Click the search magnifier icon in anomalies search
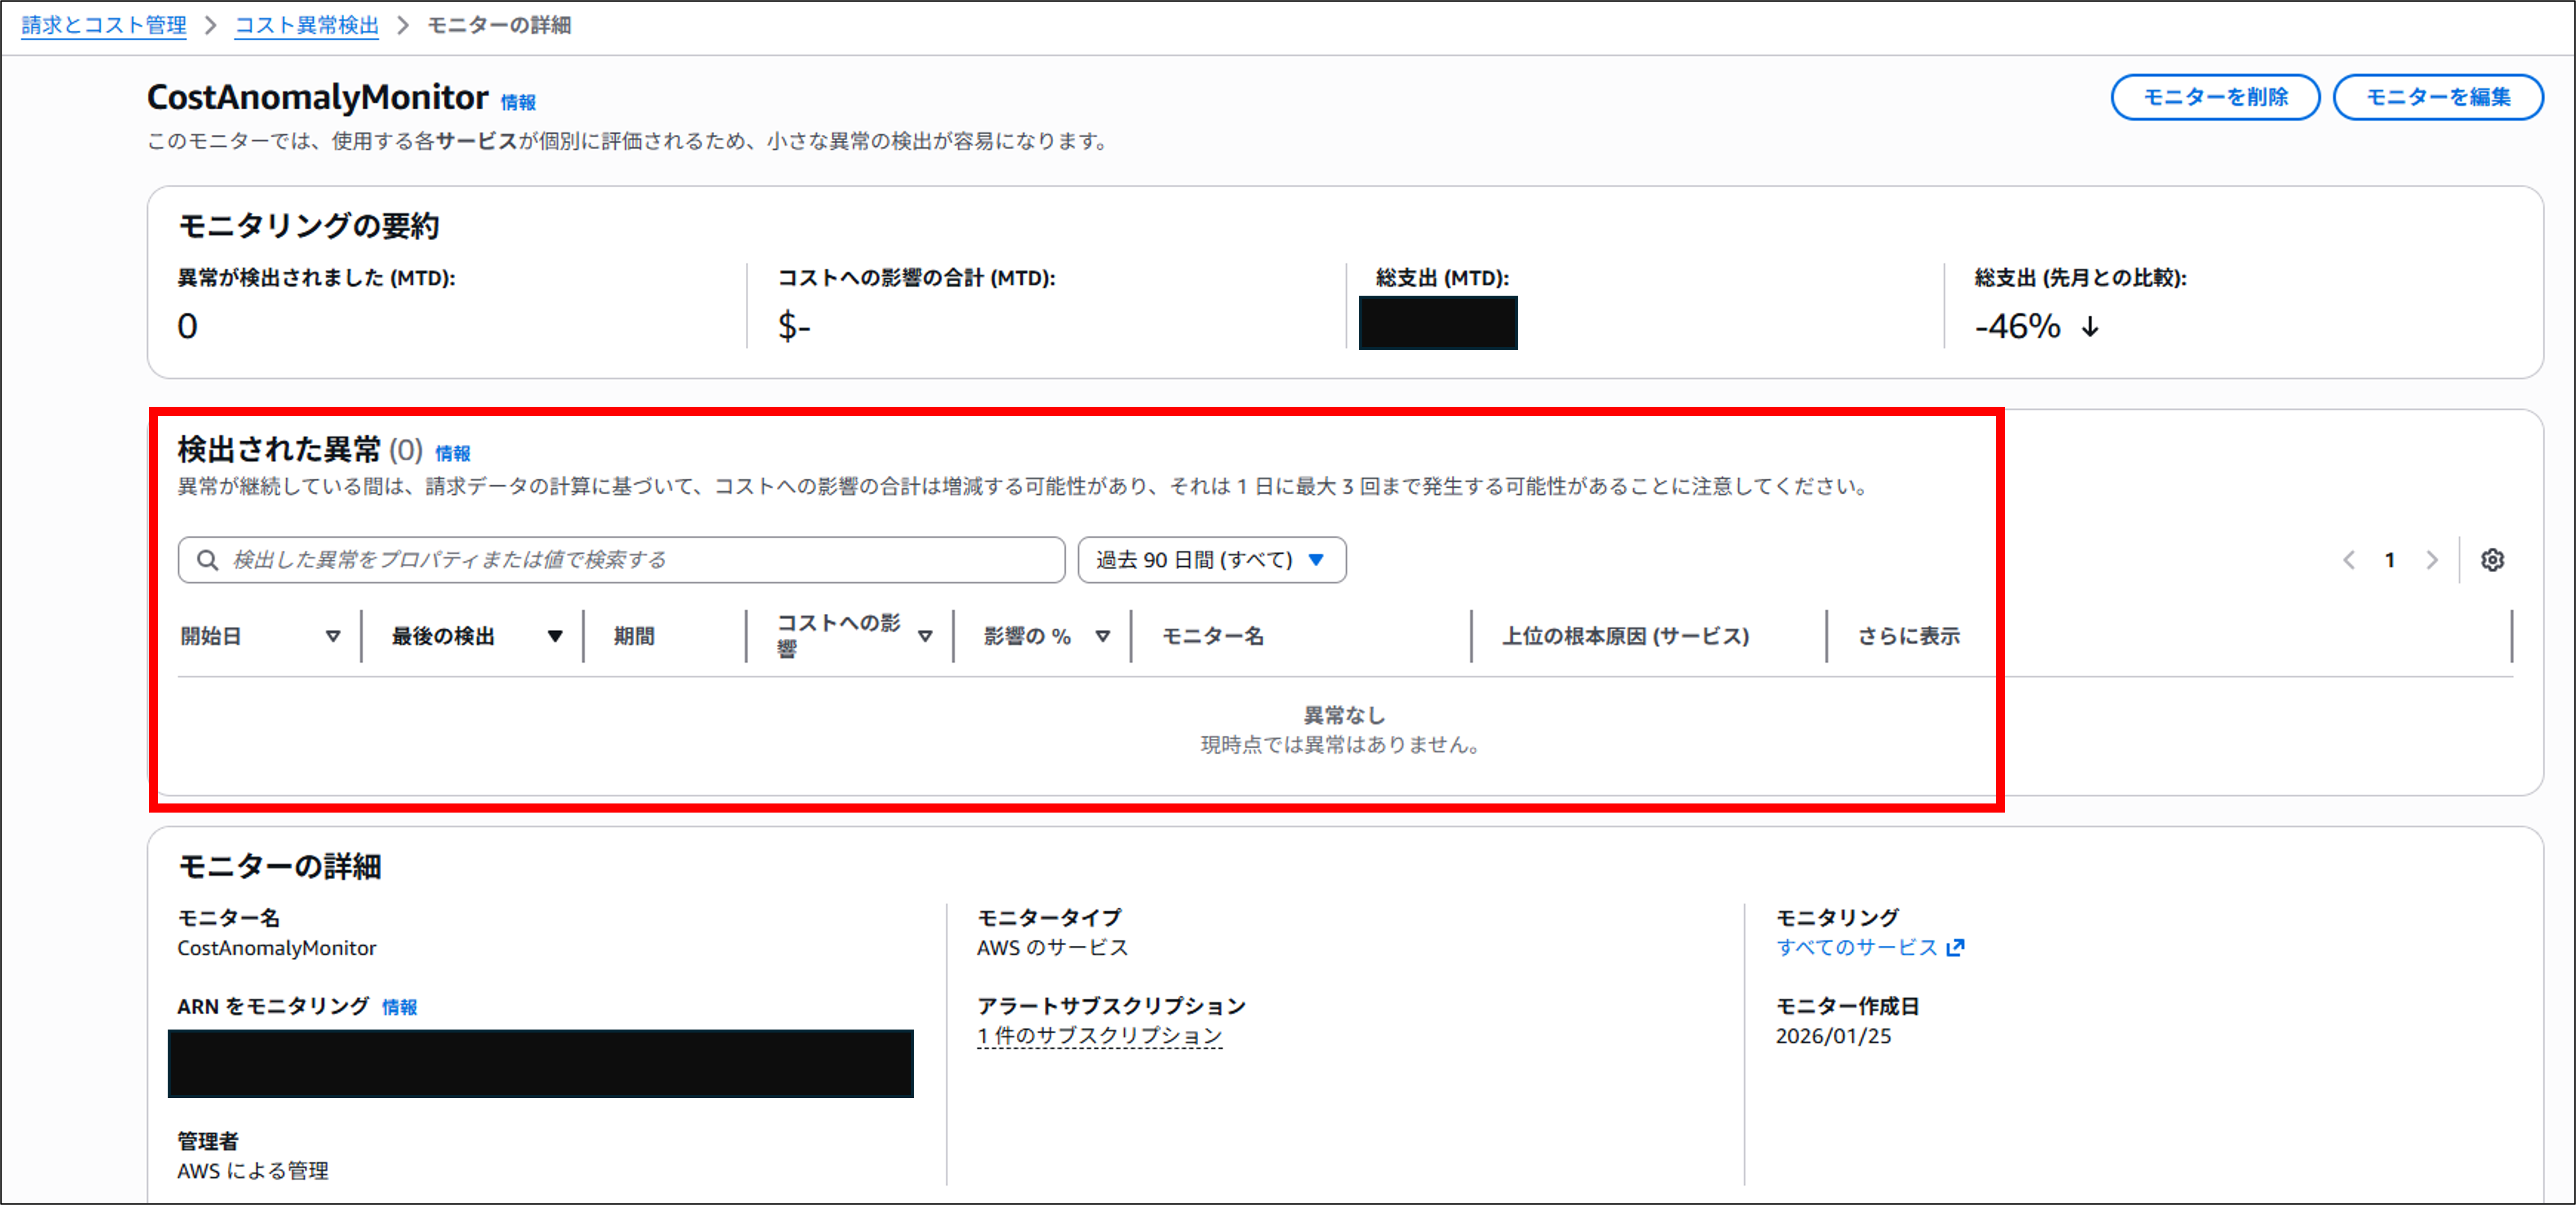Screen dimensions: 2576x1205 click(x=207, y=560)
